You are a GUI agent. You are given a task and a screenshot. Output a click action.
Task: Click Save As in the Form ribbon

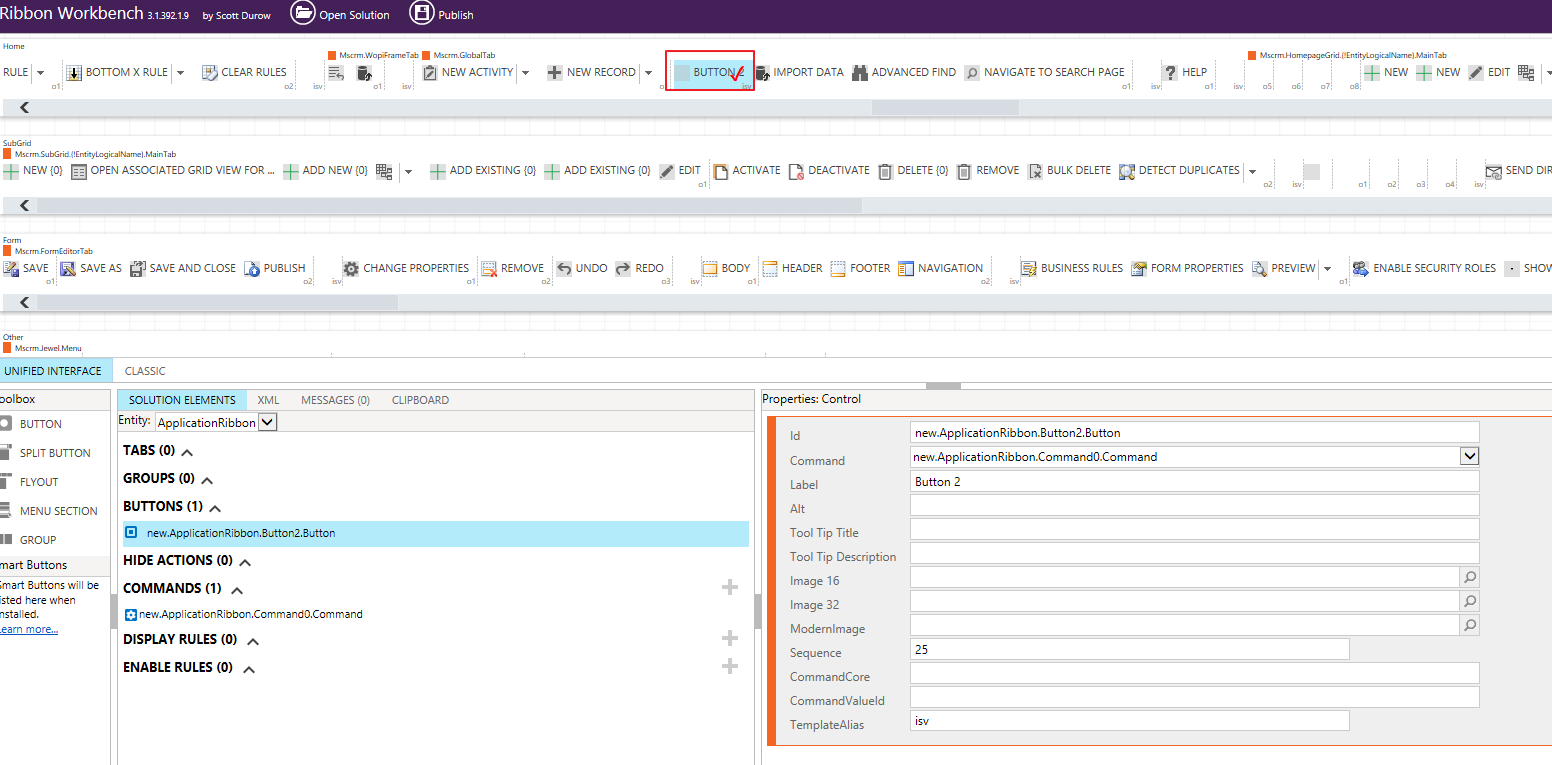[91, 268]
